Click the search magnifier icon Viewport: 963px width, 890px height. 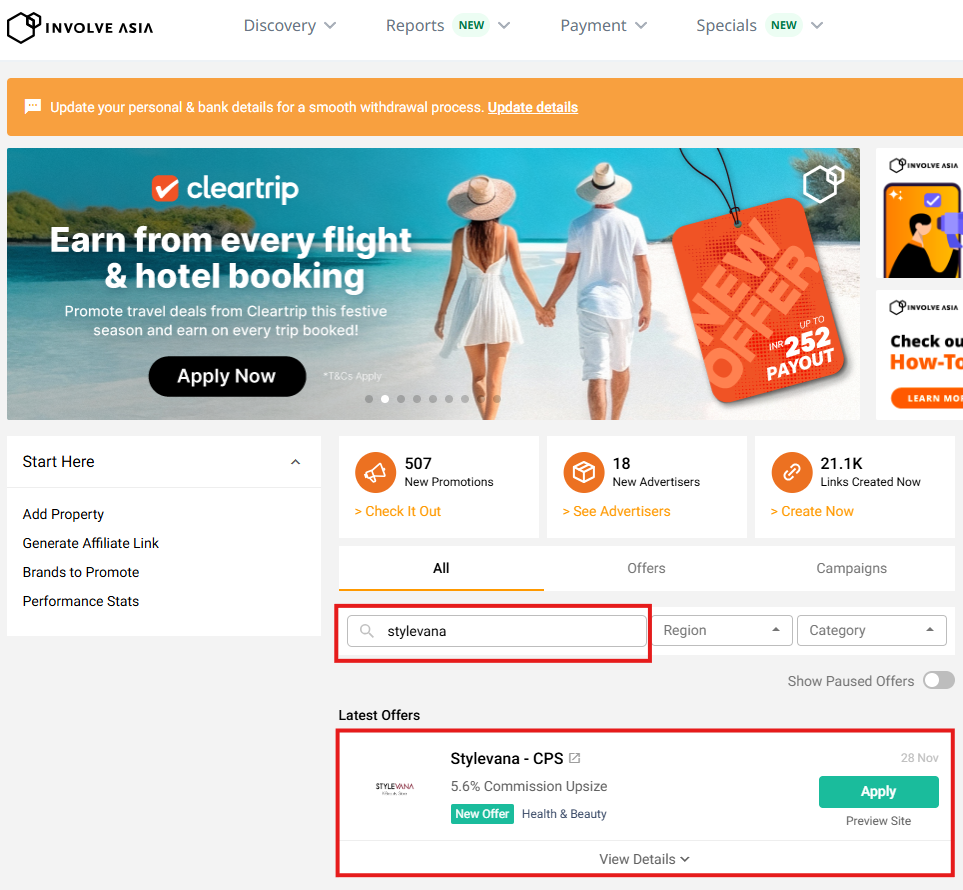[x=367, y=631]
